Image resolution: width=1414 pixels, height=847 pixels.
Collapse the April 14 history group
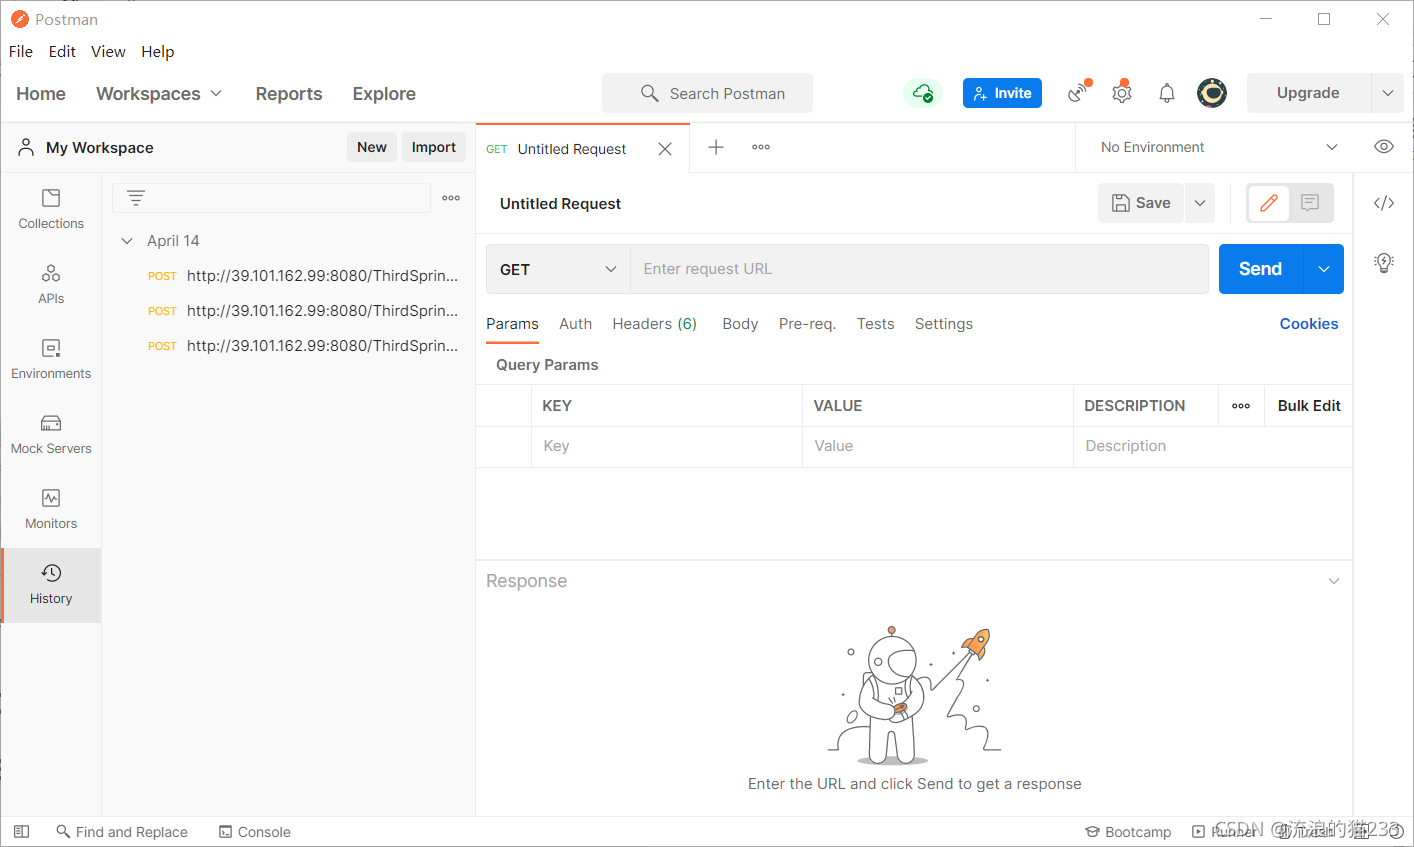[127, 241]
